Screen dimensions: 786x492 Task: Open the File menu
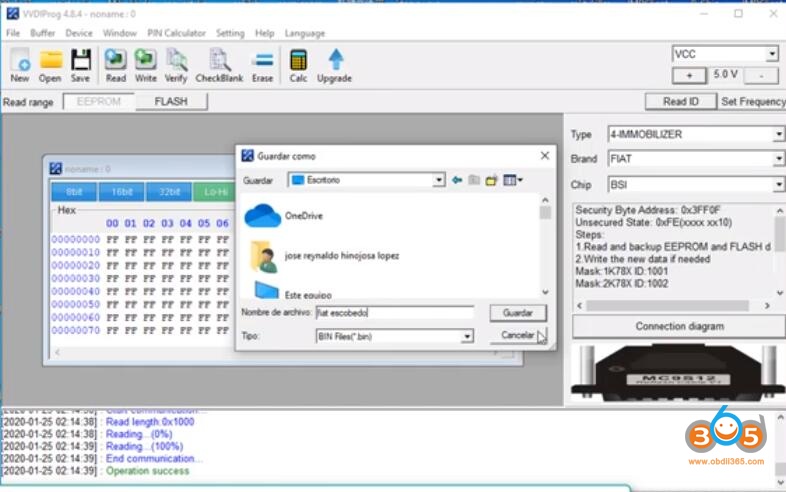pos(13,33)
